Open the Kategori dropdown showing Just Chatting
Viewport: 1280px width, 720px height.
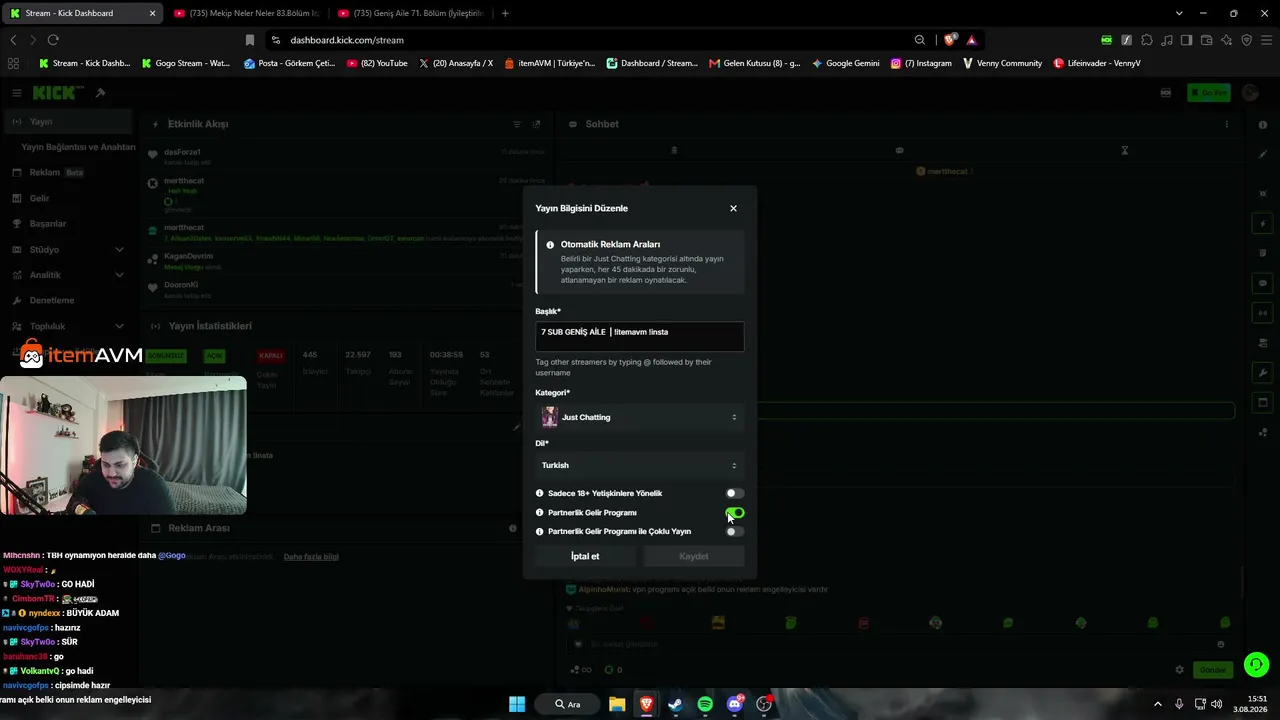pos(639,417)
